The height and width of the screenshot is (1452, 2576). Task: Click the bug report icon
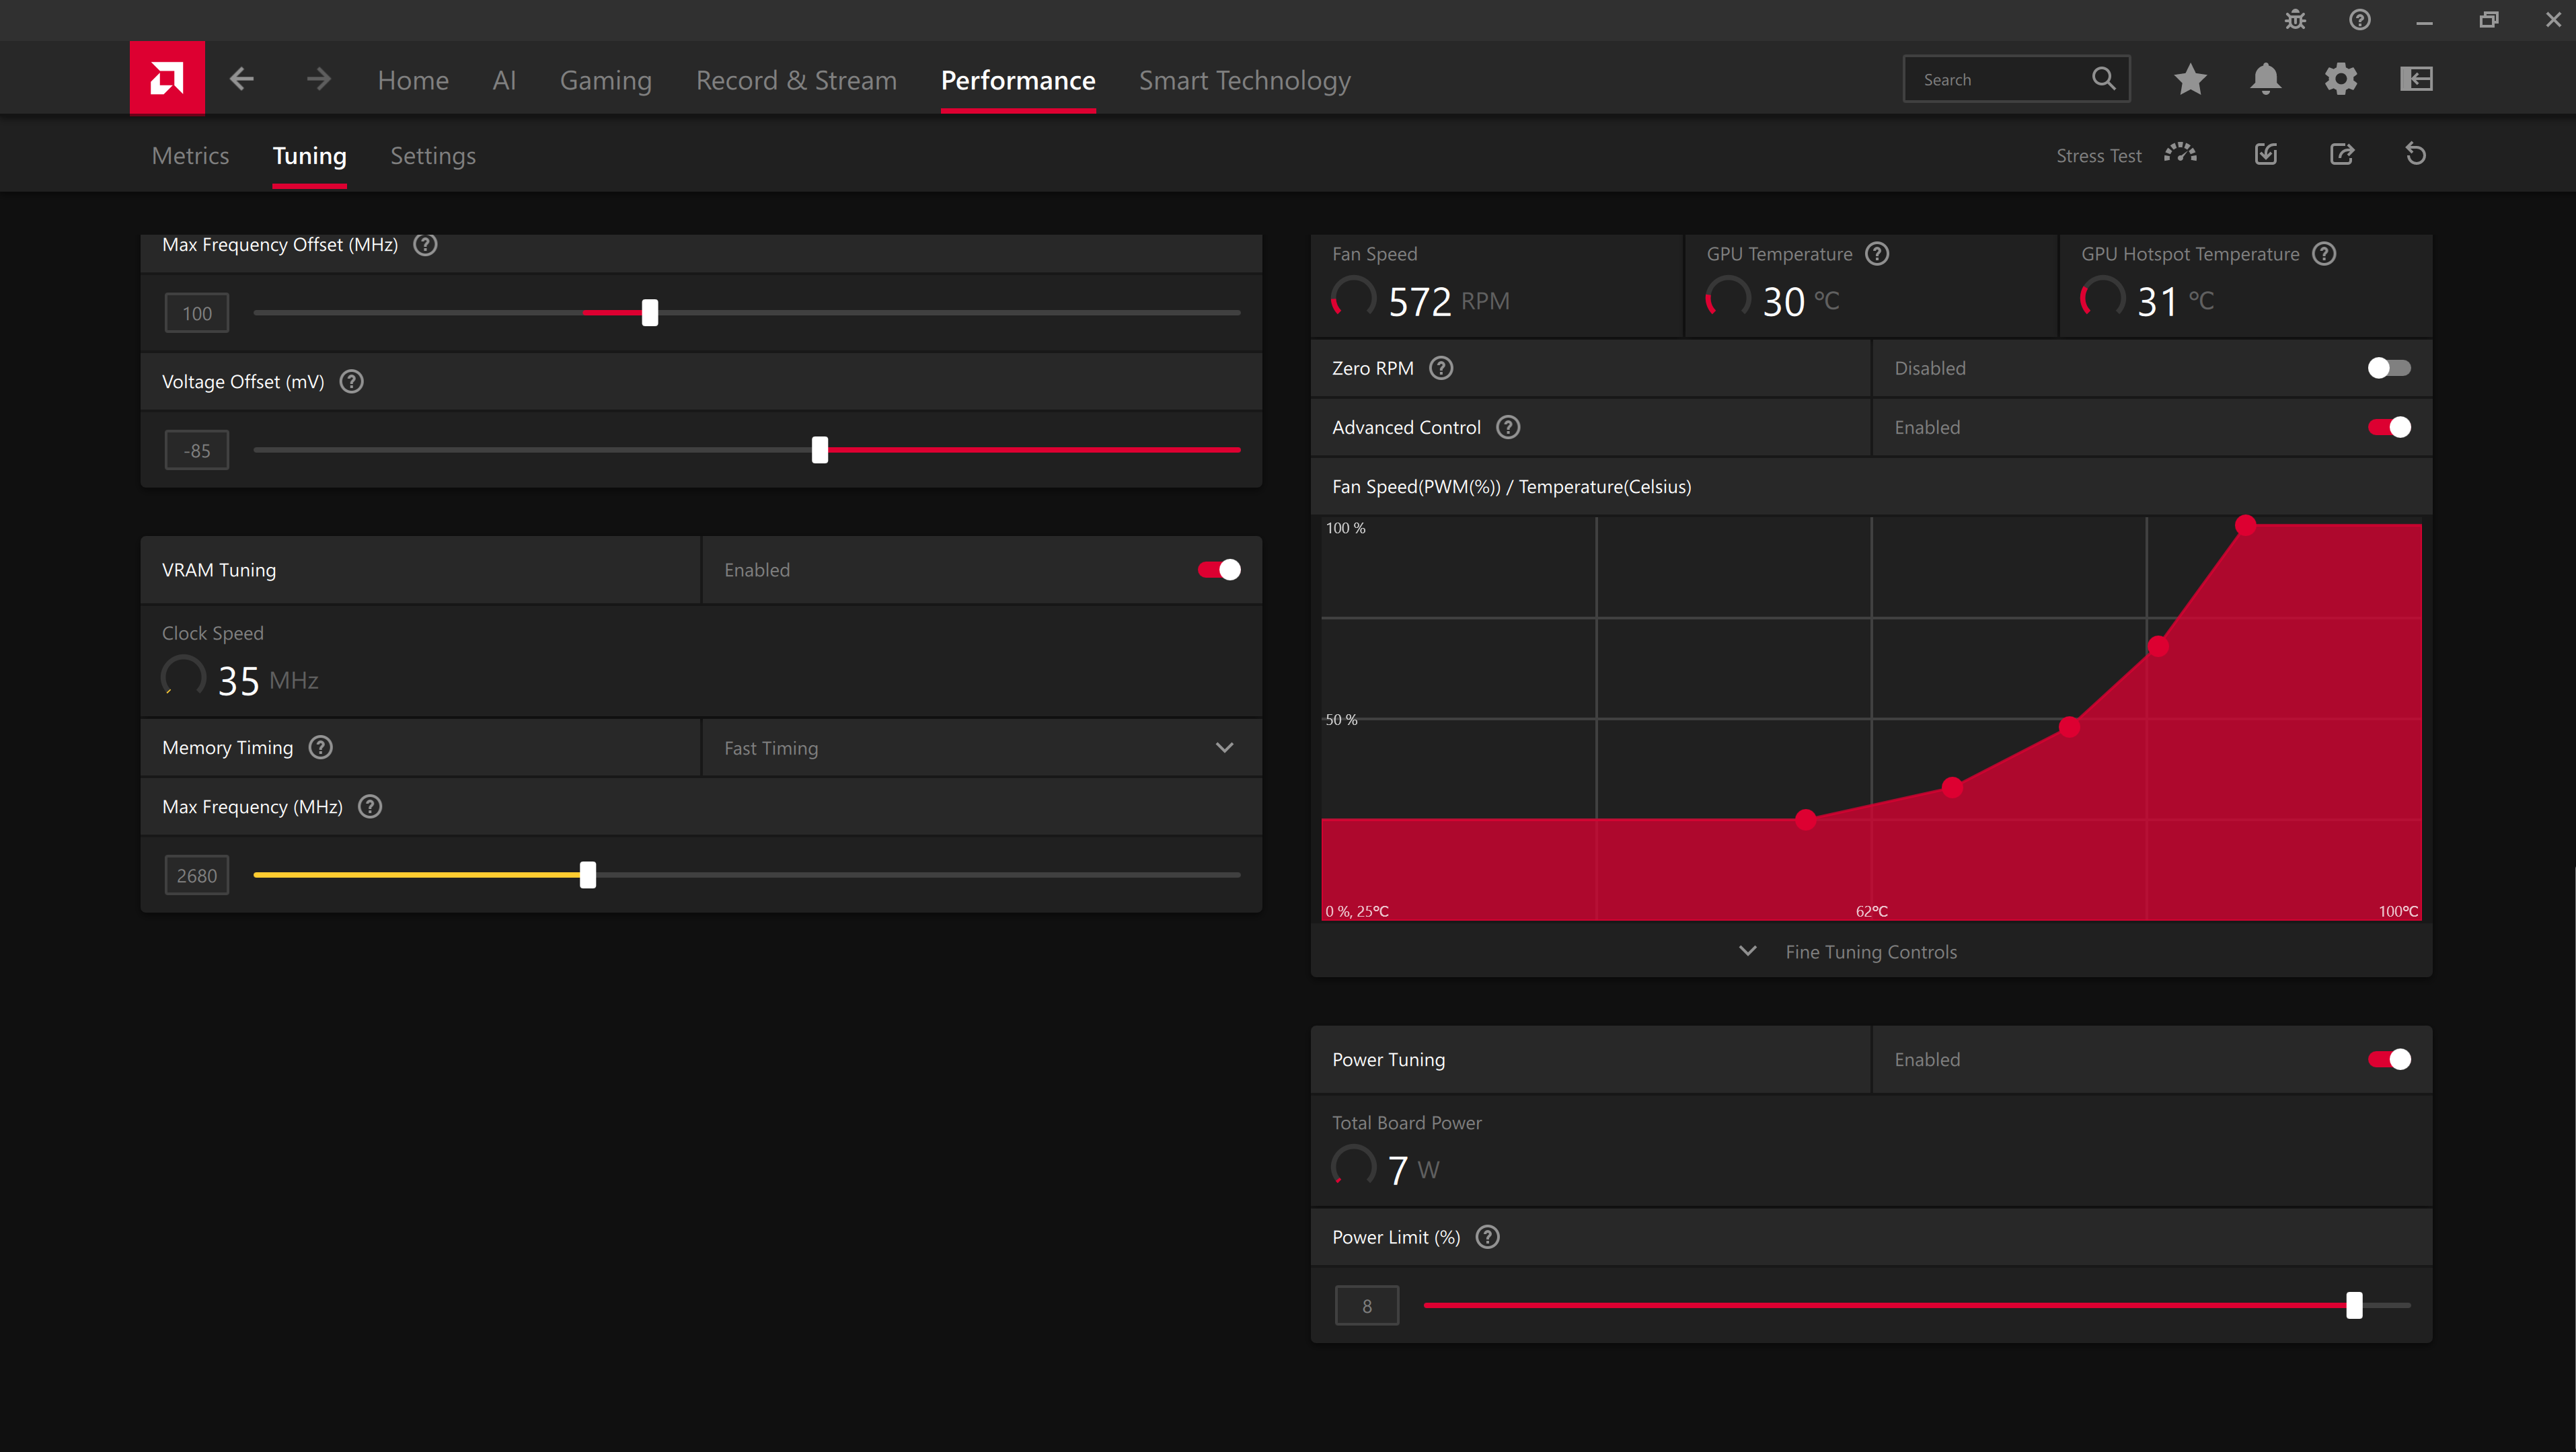2295,20
